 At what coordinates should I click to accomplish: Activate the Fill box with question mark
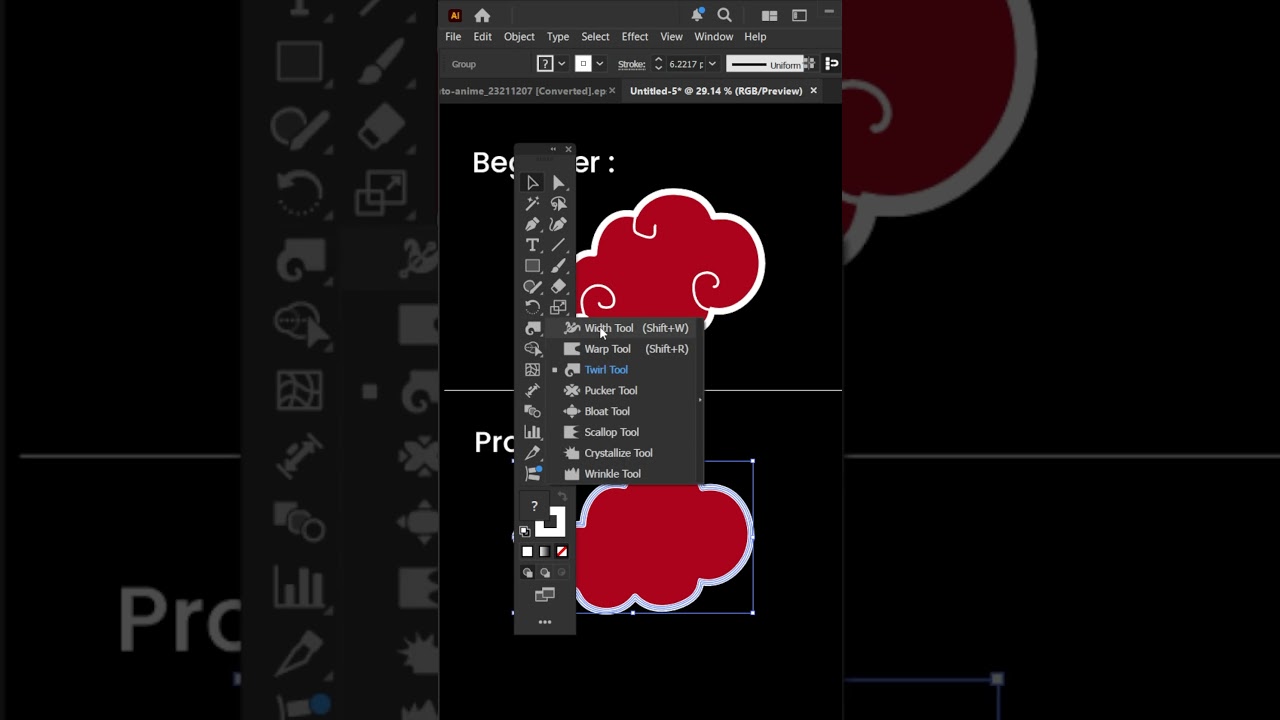[x=535, y=507]
